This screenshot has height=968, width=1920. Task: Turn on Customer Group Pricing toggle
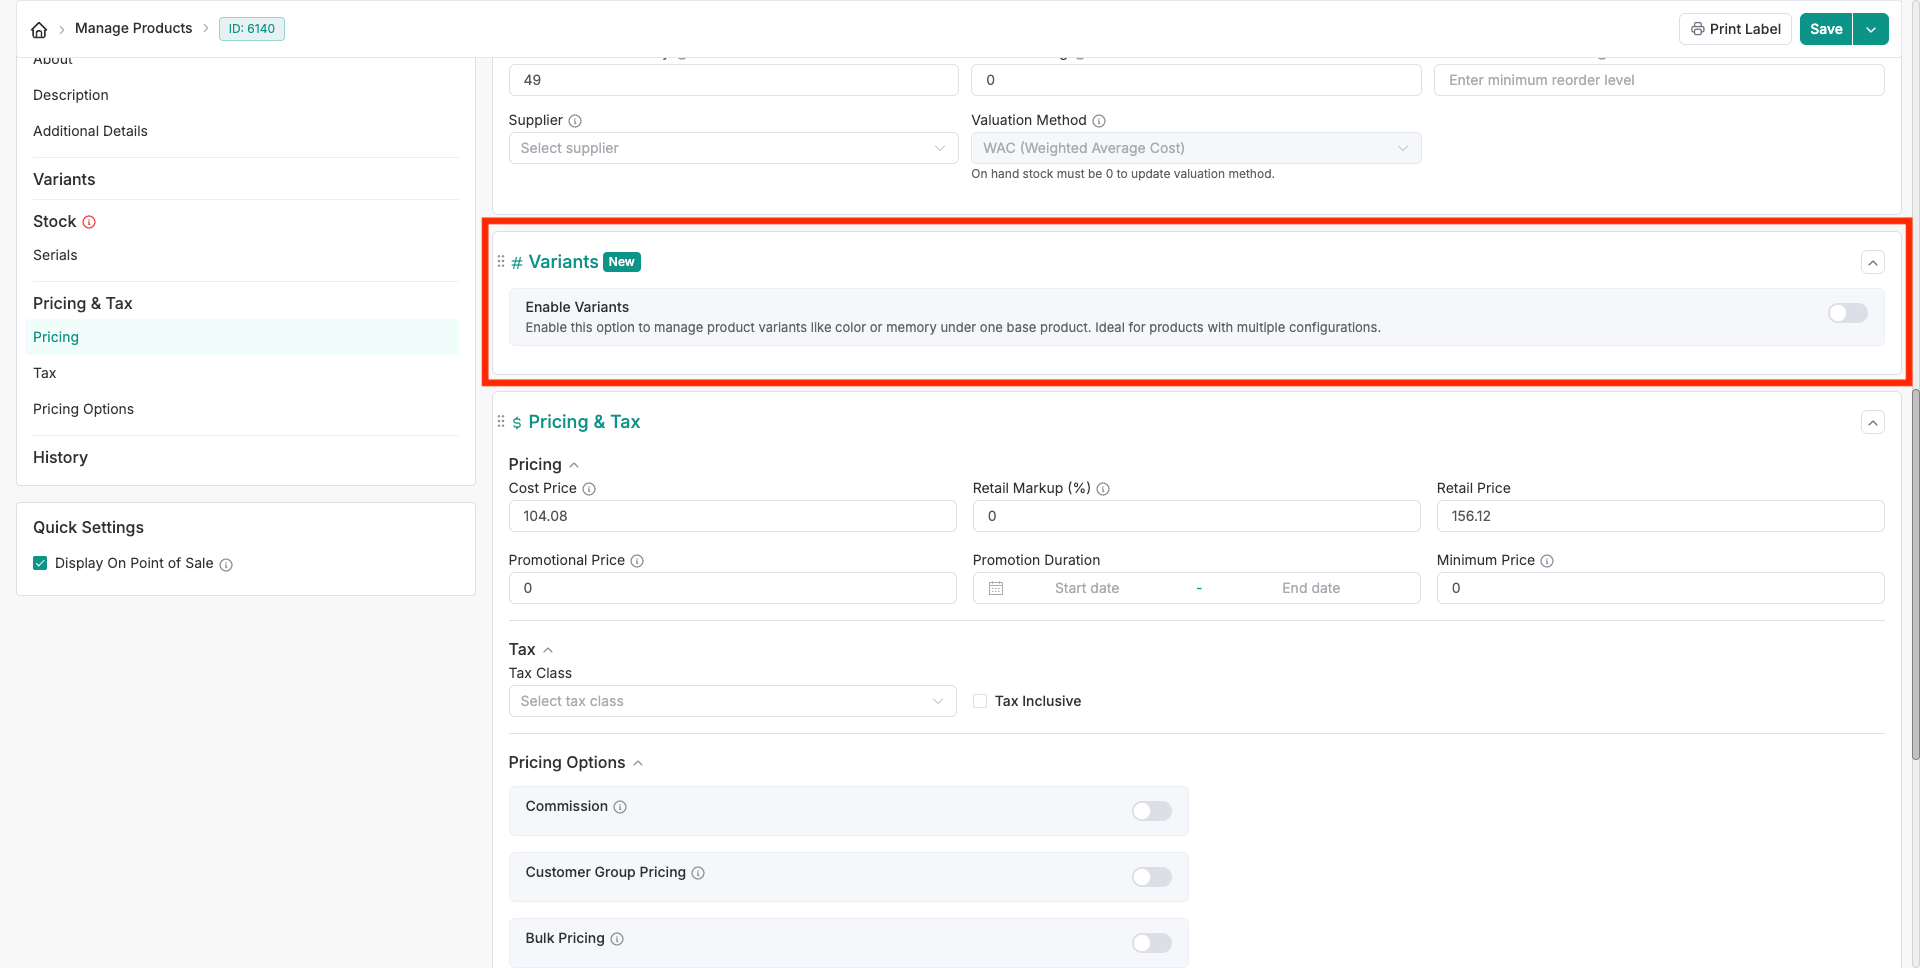[x=1151, y=877]
